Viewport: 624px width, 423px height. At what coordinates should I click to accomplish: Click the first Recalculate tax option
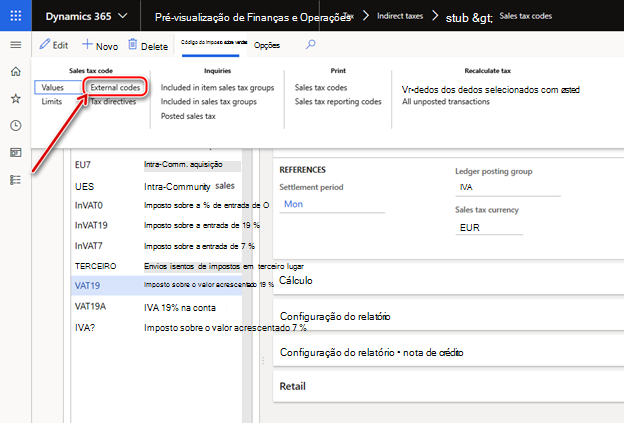pos(490,90)
